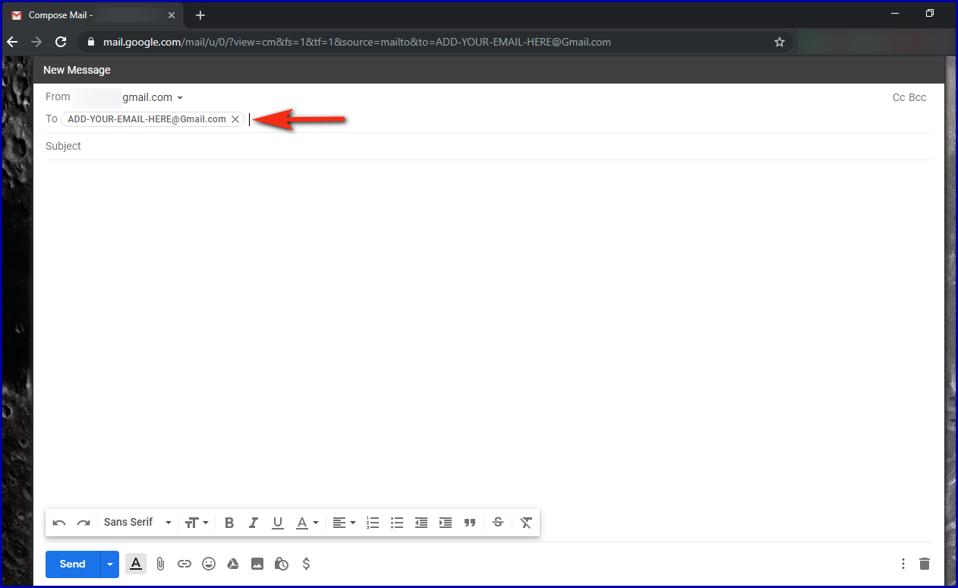
Task: Open the Sans Serif font dropdown
Action: 135,522
